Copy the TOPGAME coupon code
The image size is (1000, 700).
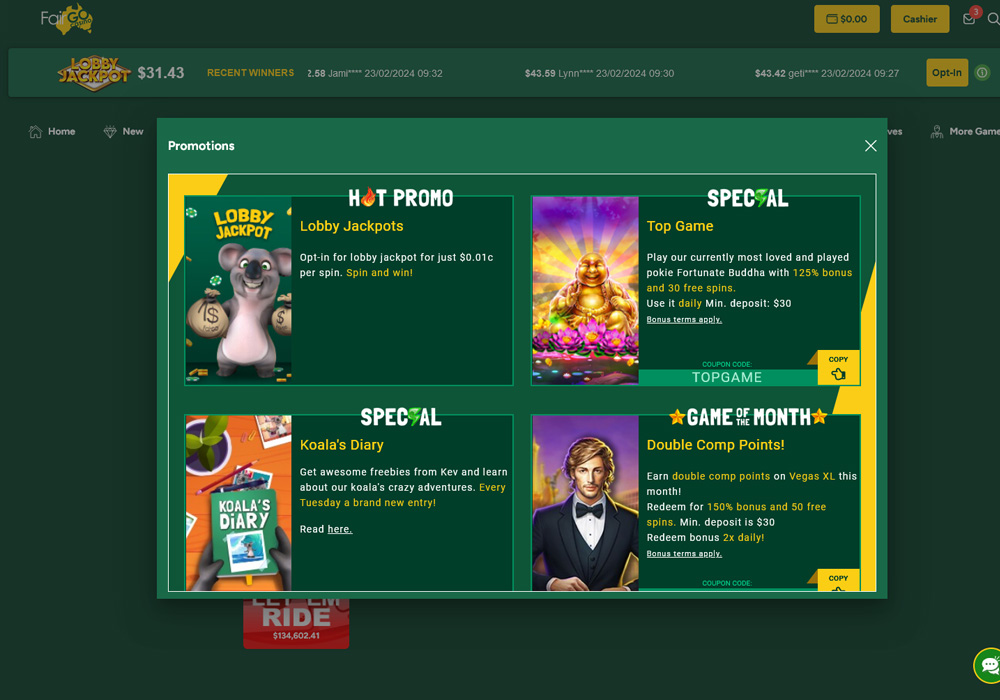838,368
